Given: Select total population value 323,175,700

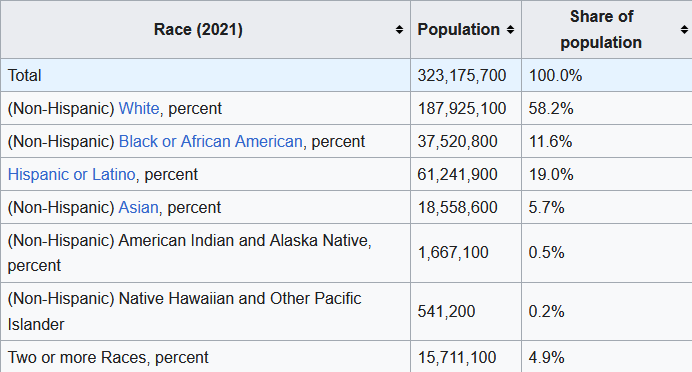Looking at the screenshot, I should 462,75.
